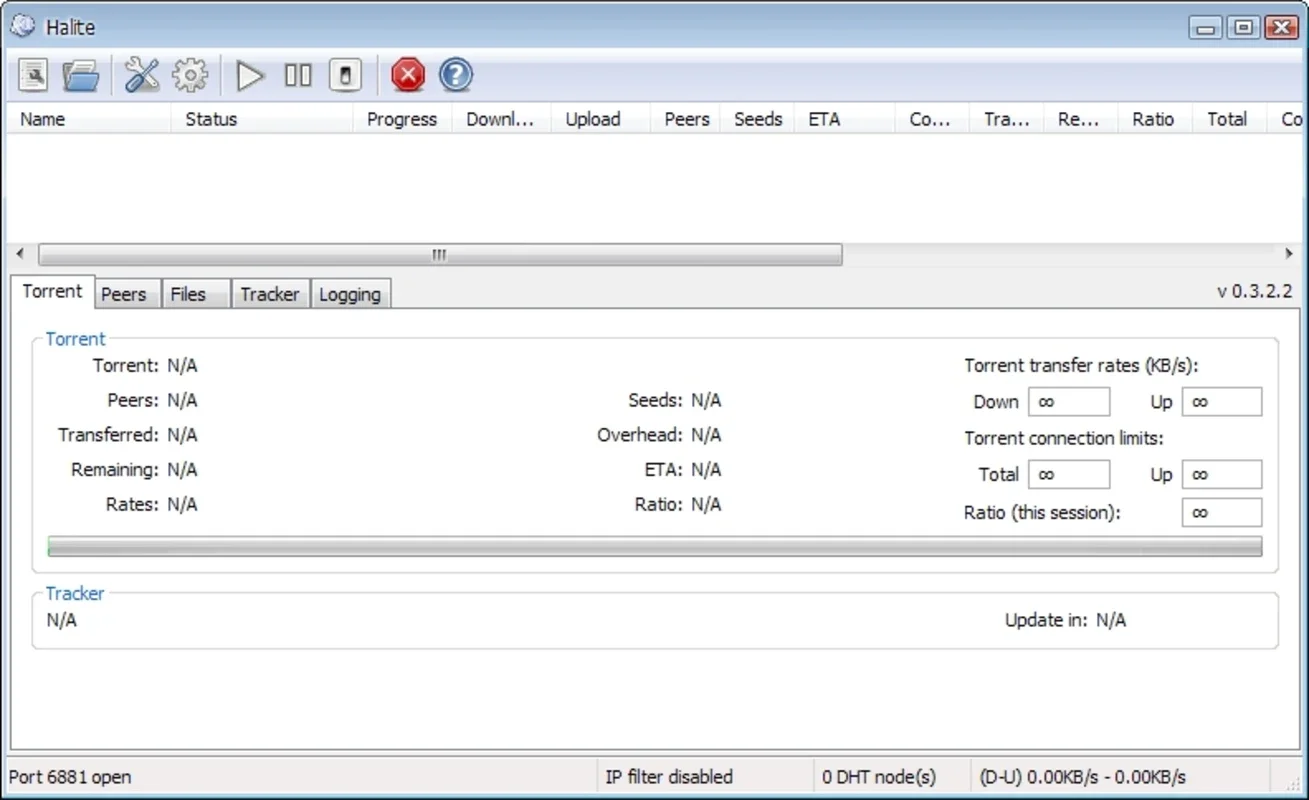
Task: Click the 'Transferred: N/A' text
Action: [128, 435]
